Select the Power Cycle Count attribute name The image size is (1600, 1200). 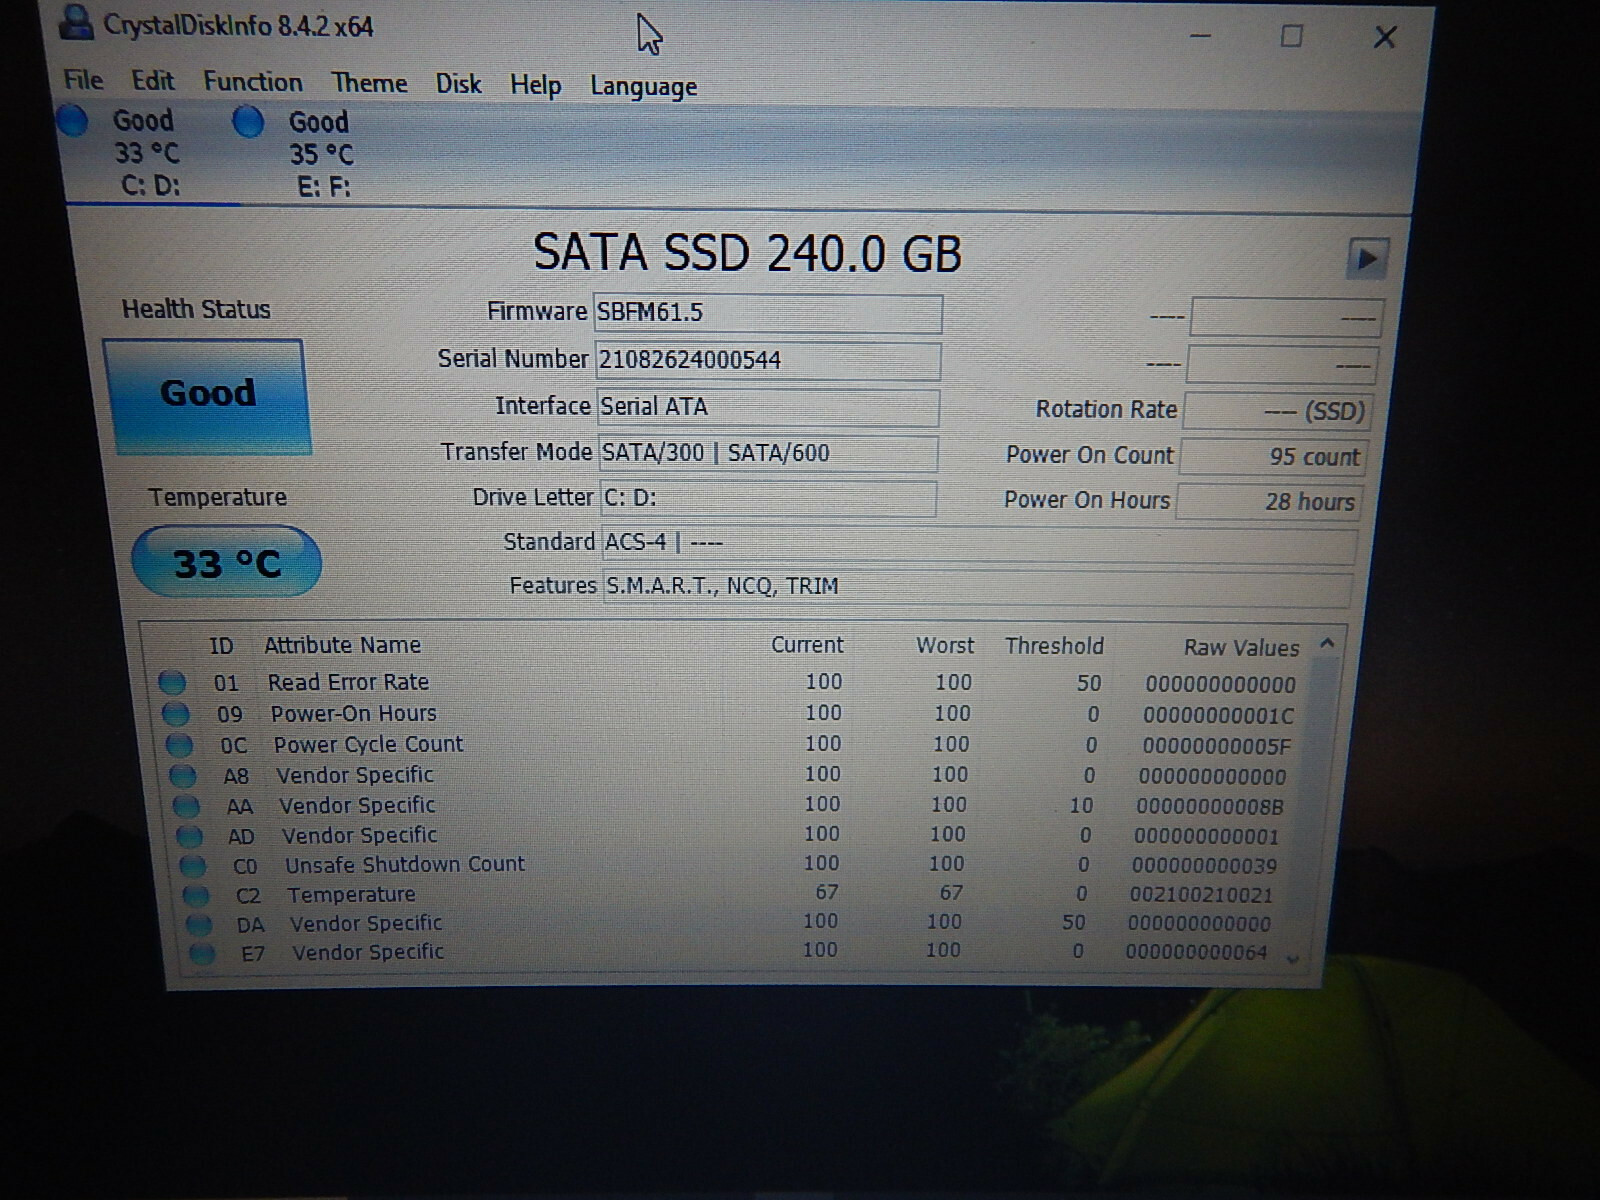(x=368, y=744)
